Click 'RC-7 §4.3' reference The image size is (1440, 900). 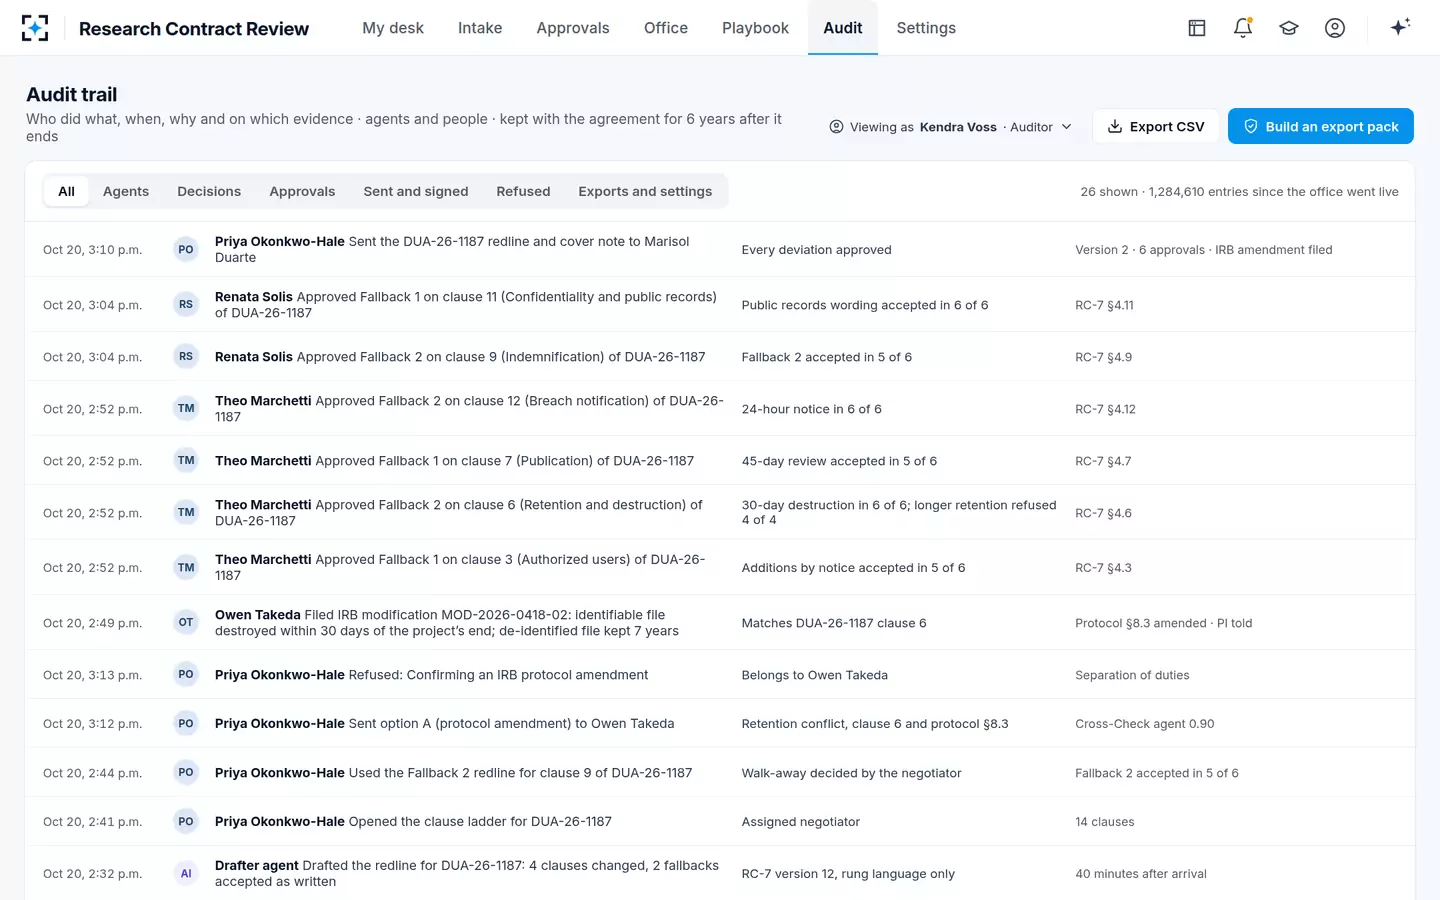1104,568
